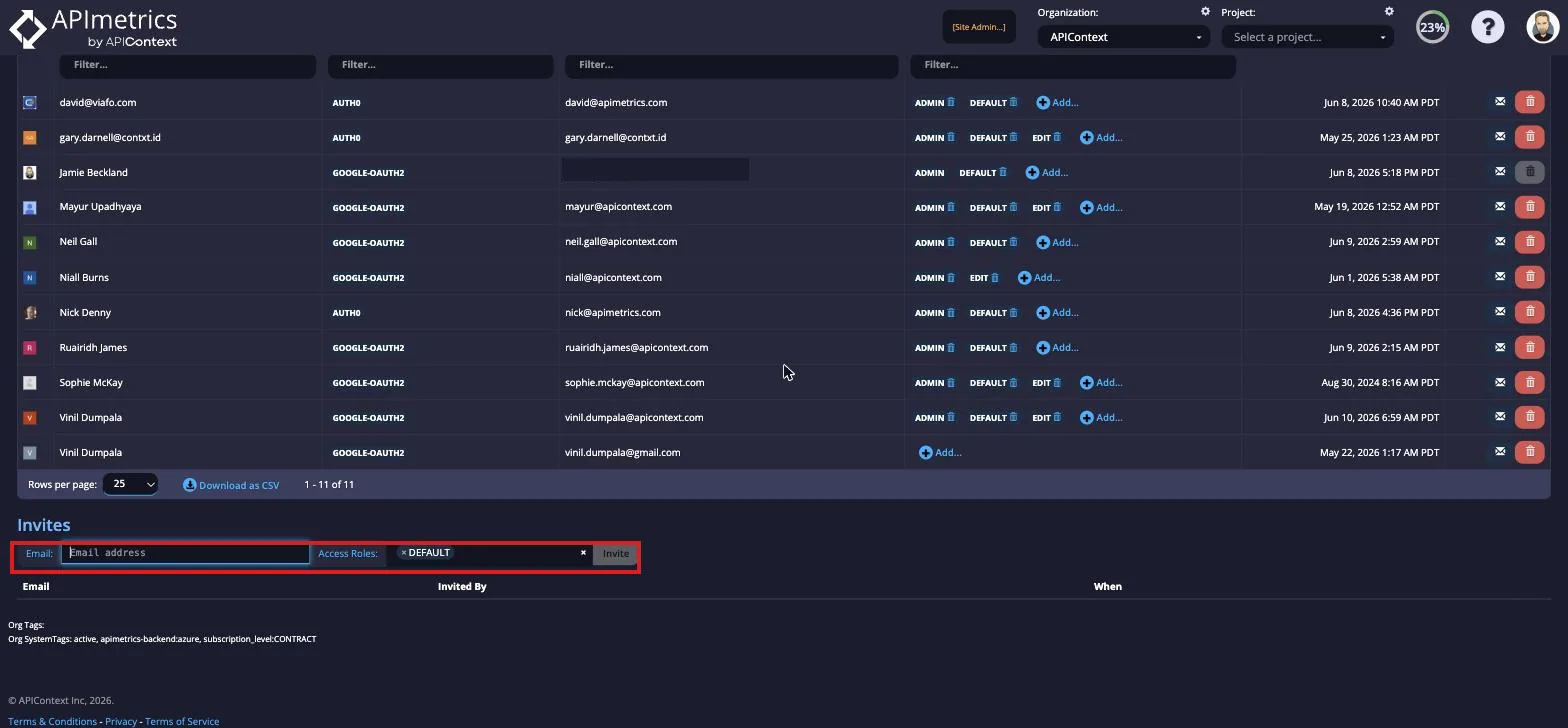This screenshot has height=728, width=1568.
Task: Open Project settings gear icon
Action: click(x=1389, y=12)
